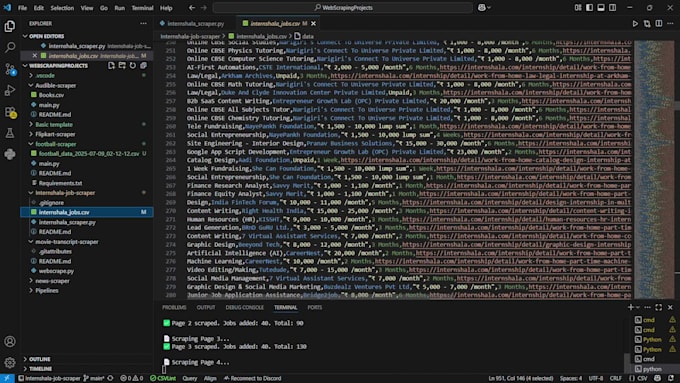Open Requirements.txt in football-scraper
The height and width of the screenshot is (383, 680).
[60, 183]
